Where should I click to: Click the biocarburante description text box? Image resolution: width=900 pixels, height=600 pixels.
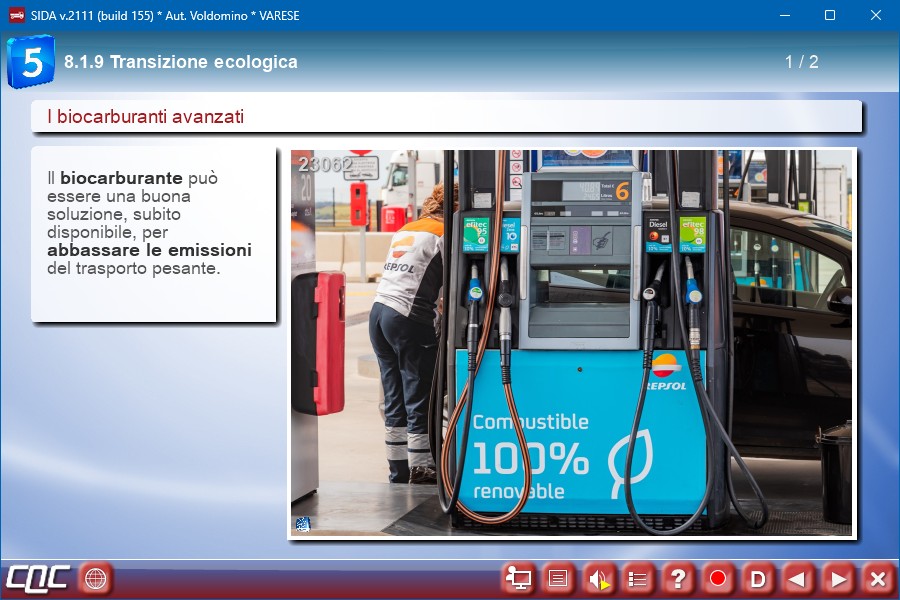click(153, 235)
